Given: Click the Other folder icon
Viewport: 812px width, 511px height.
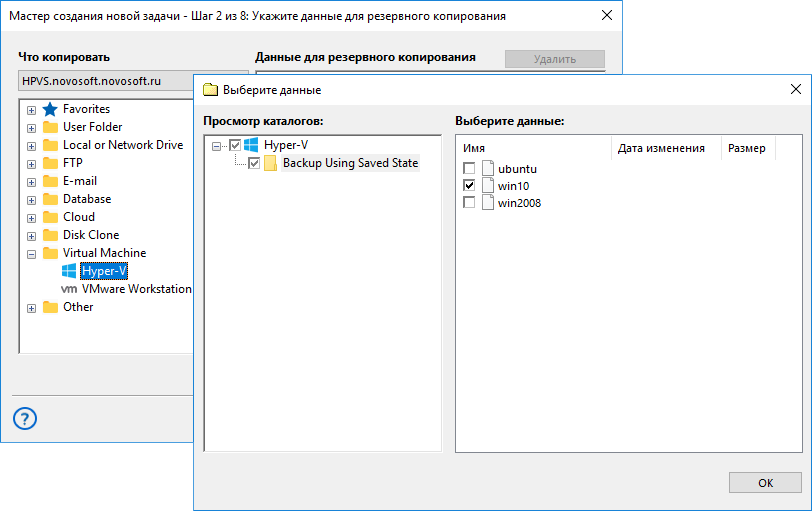Looking at the screenshot, I should 50,307.
